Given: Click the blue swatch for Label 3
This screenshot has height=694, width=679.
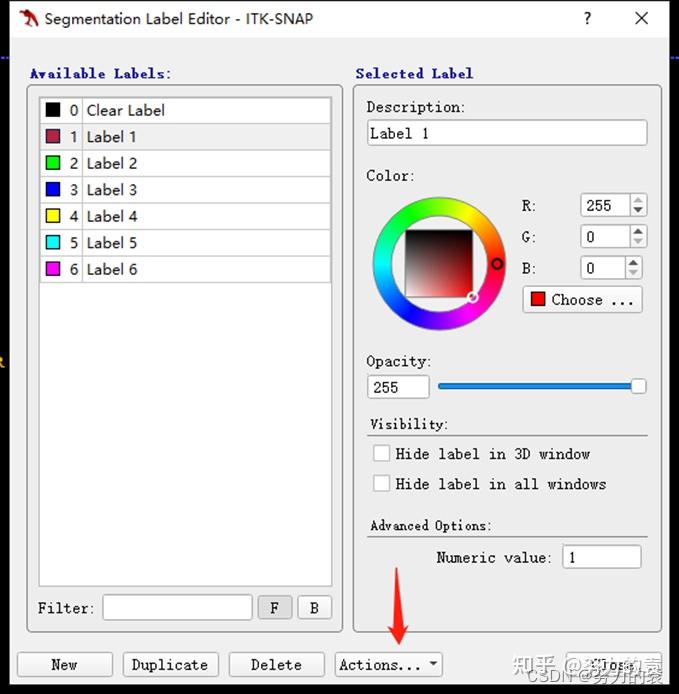Looking at the screenshot, I should [53, 190].
